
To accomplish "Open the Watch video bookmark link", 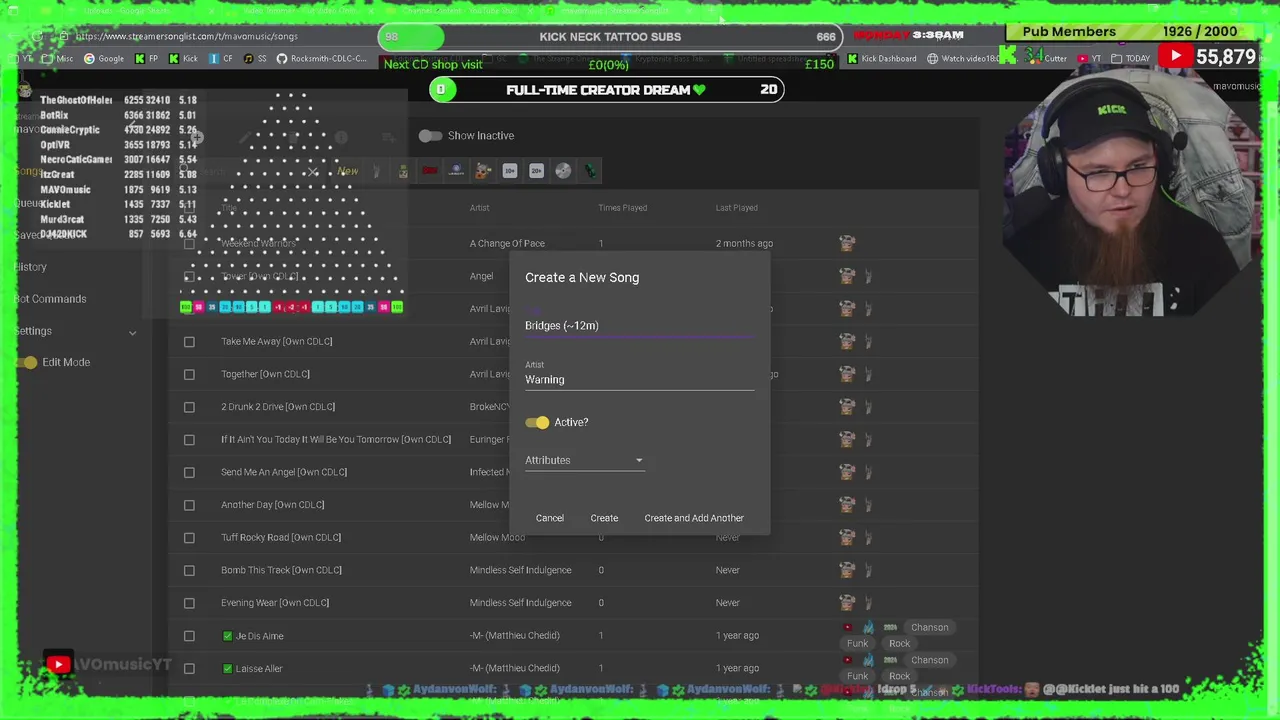I will pos(963,59).
